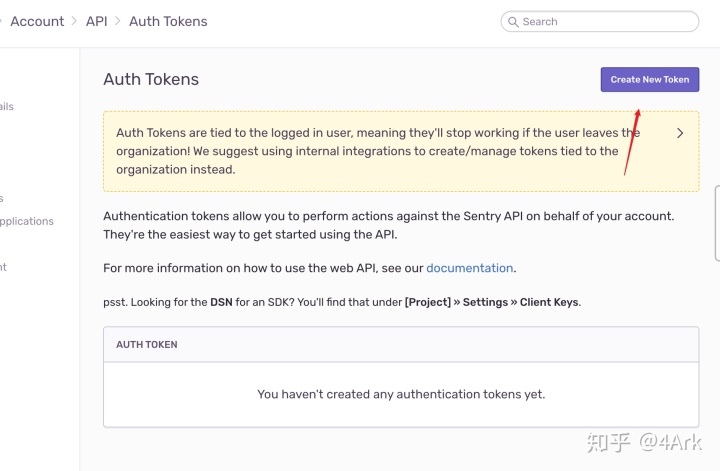
Task: Click the Auth Tokens page heading
Action: (x=151, y=79)
